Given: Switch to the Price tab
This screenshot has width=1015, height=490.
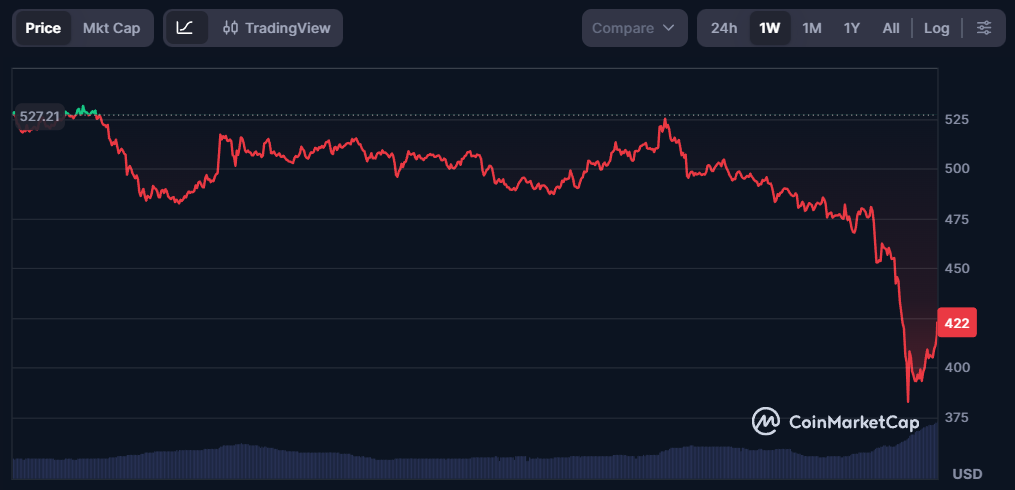Looking at the screenshot, I should (43, 28).
